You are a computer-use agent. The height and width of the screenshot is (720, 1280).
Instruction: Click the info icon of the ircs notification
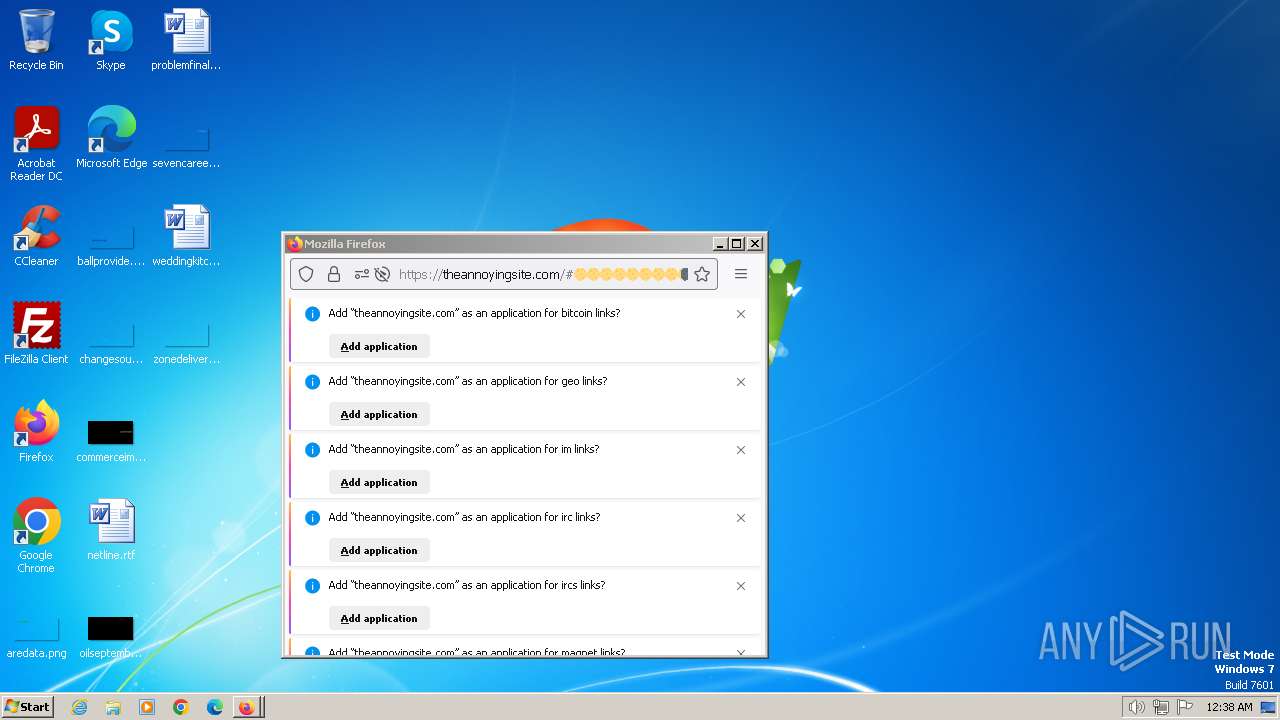coord(312,586)
